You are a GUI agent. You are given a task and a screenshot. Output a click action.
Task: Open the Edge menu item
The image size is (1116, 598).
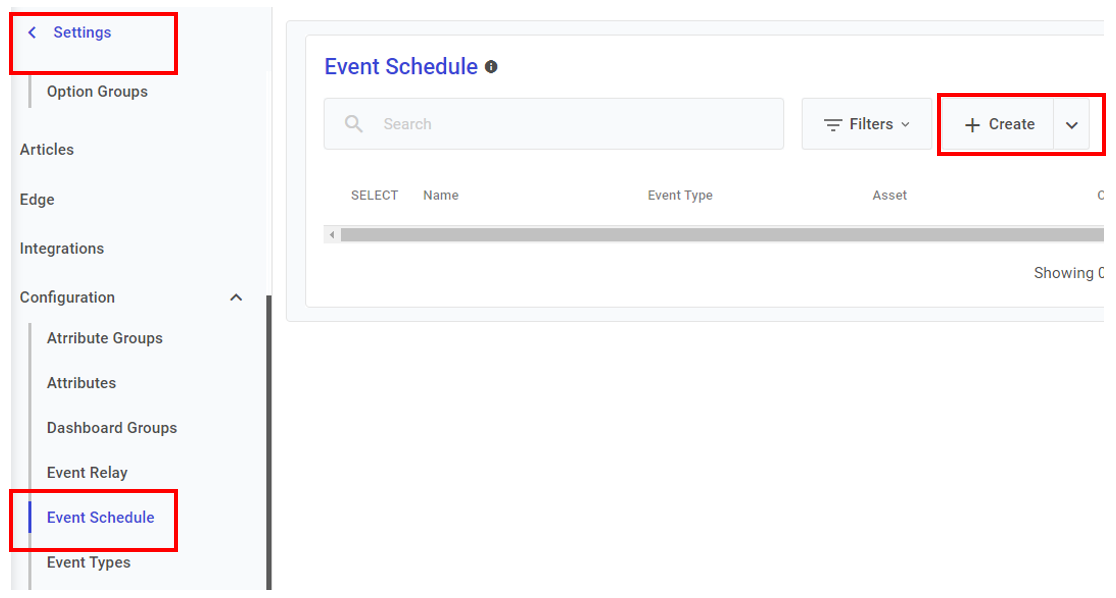37,200
